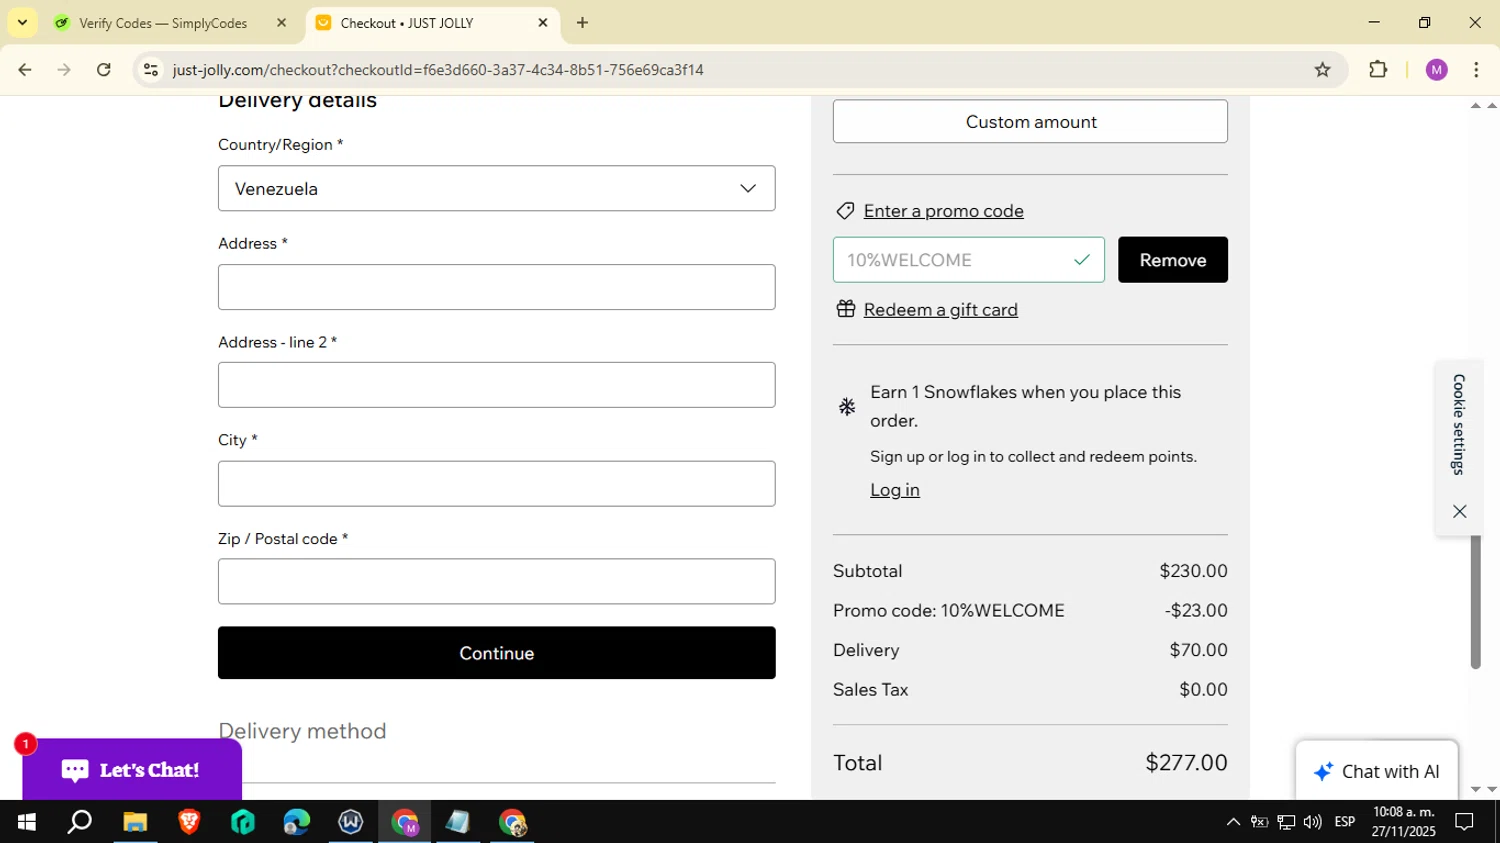Select the Checkout • JUST JOLLY tab
The image size is (1500, 843).
tap(407, 23)
